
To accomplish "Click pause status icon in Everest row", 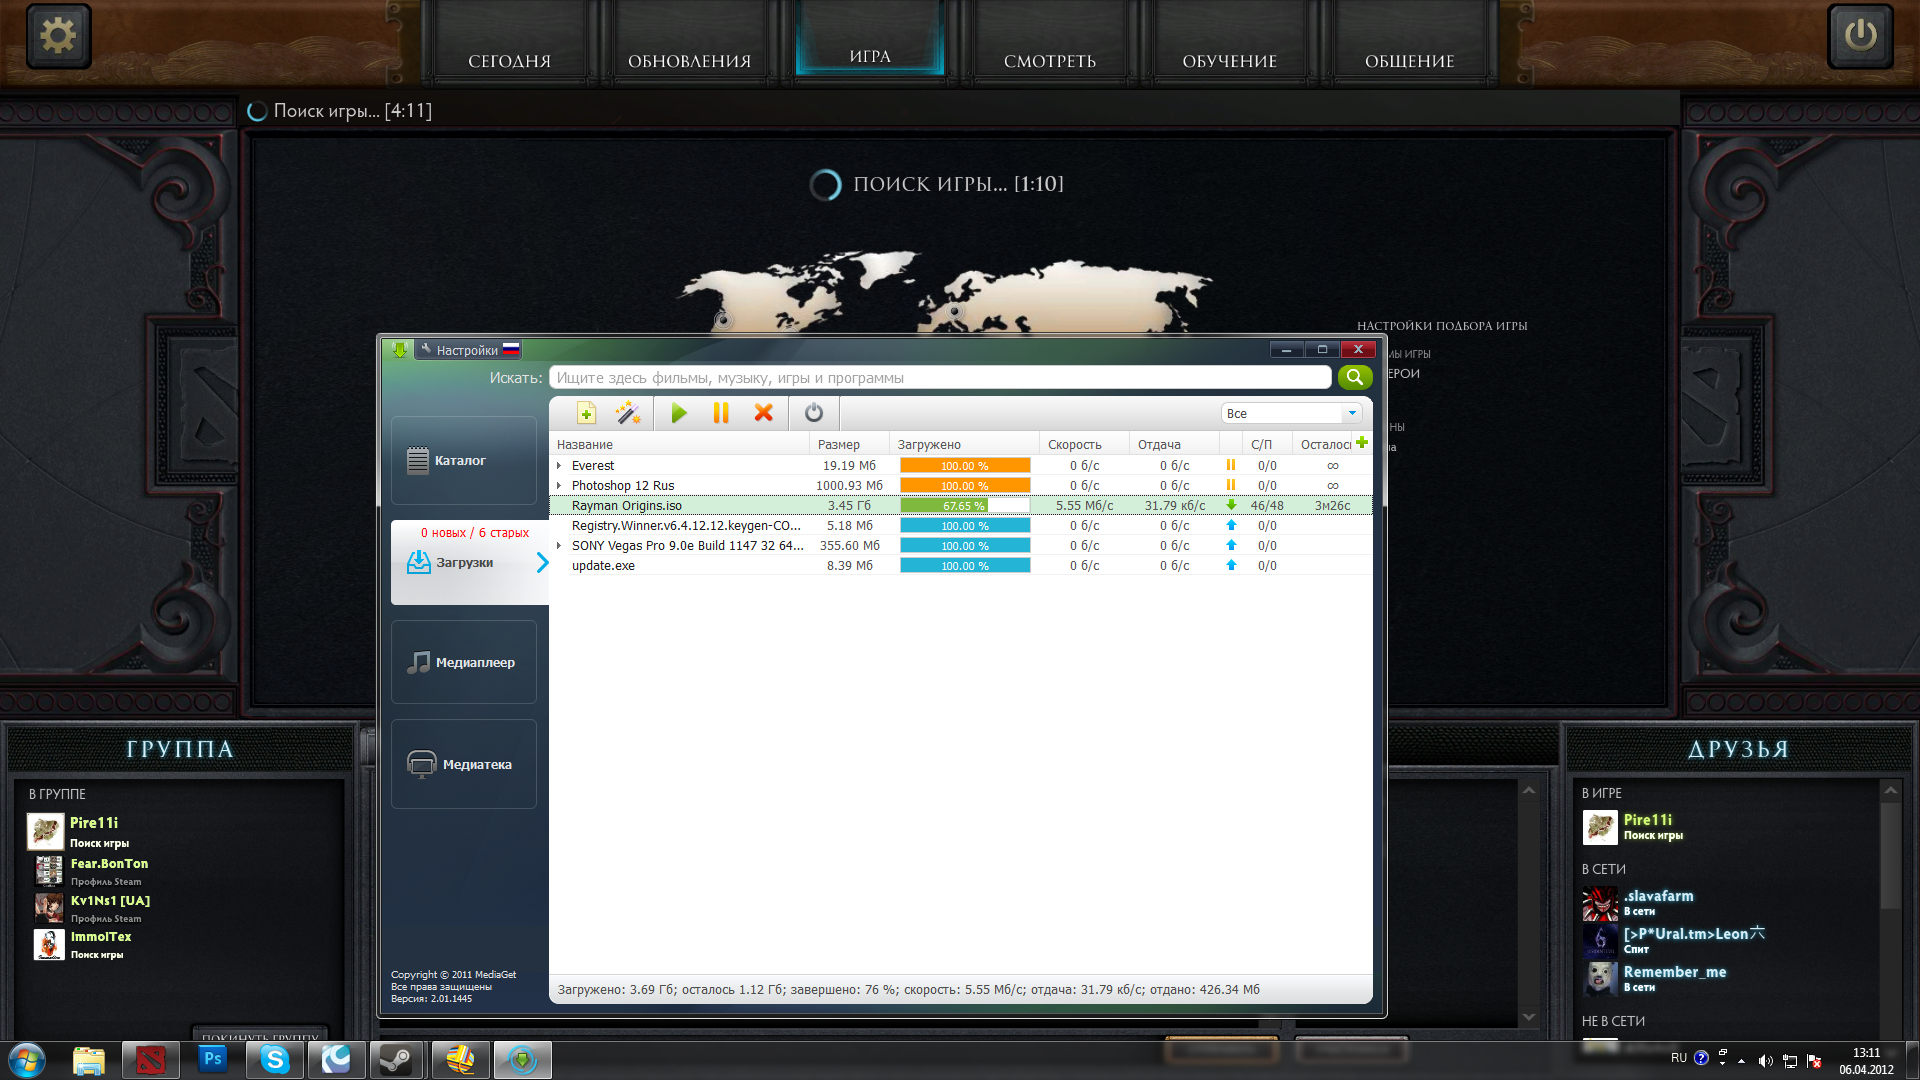I will (x=1231, y=465).
